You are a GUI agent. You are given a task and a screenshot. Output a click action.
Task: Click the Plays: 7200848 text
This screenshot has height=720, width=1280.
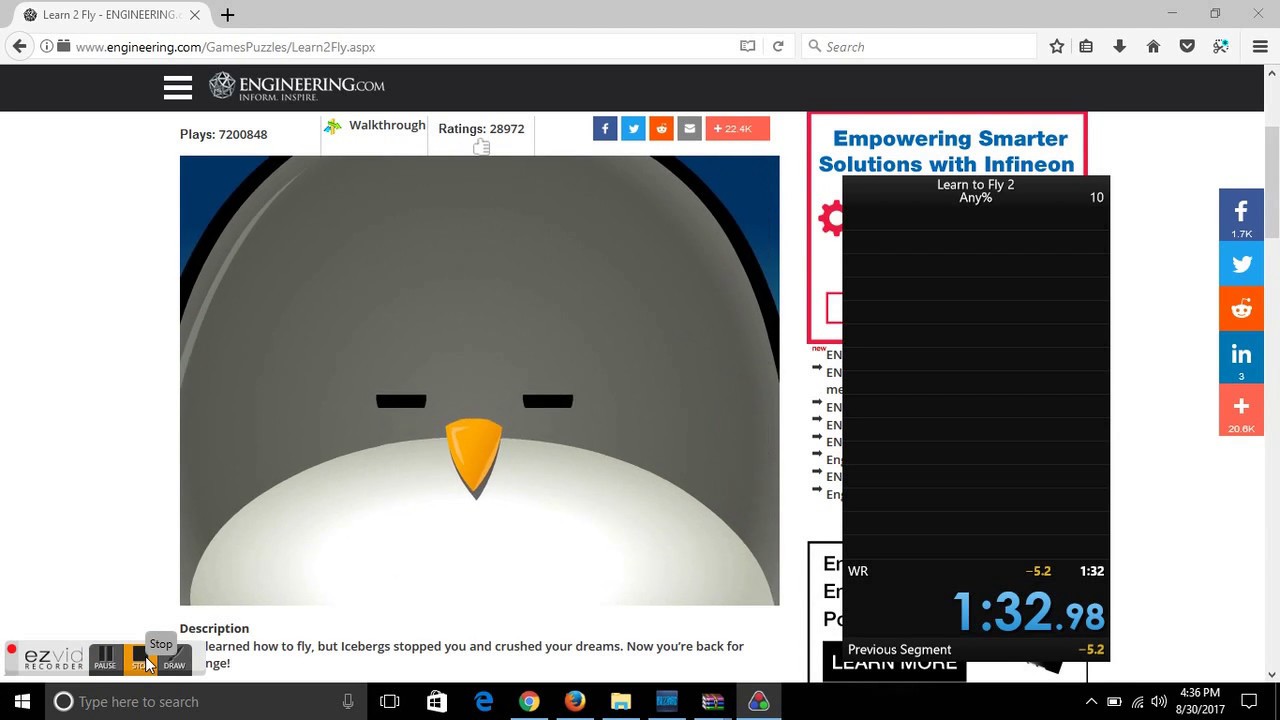(x=223, y=134)
